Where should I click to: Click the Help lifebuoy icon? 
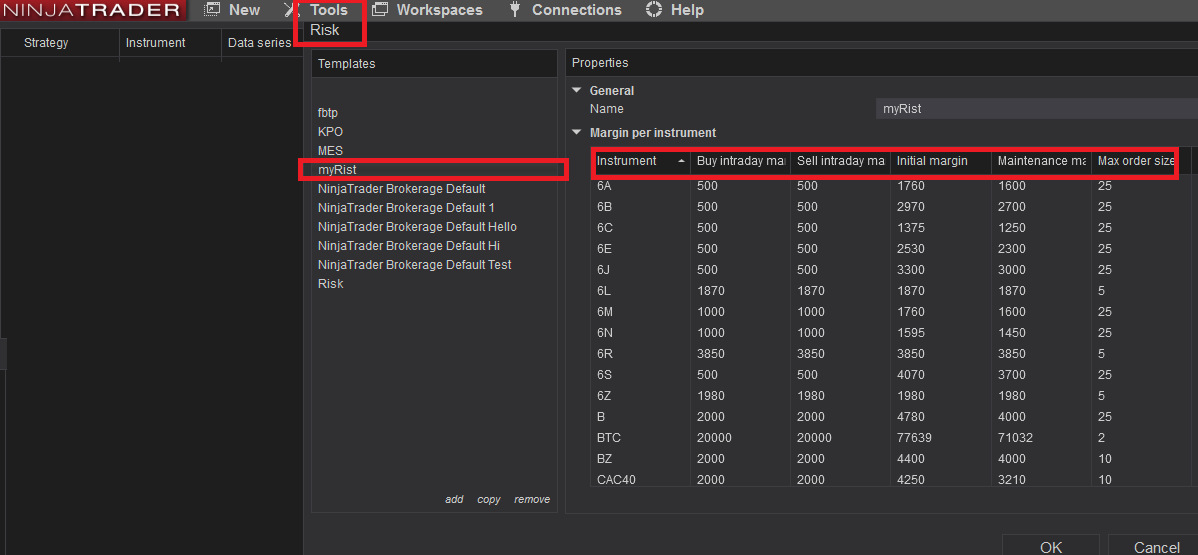coord(655,10)
